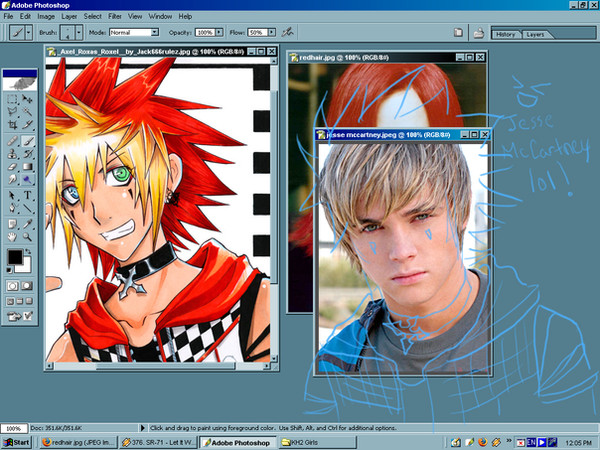Screen dimensions: 600x450
Task: Select the Pen tool
Action: pyautogui.click(x=12, y=208)
